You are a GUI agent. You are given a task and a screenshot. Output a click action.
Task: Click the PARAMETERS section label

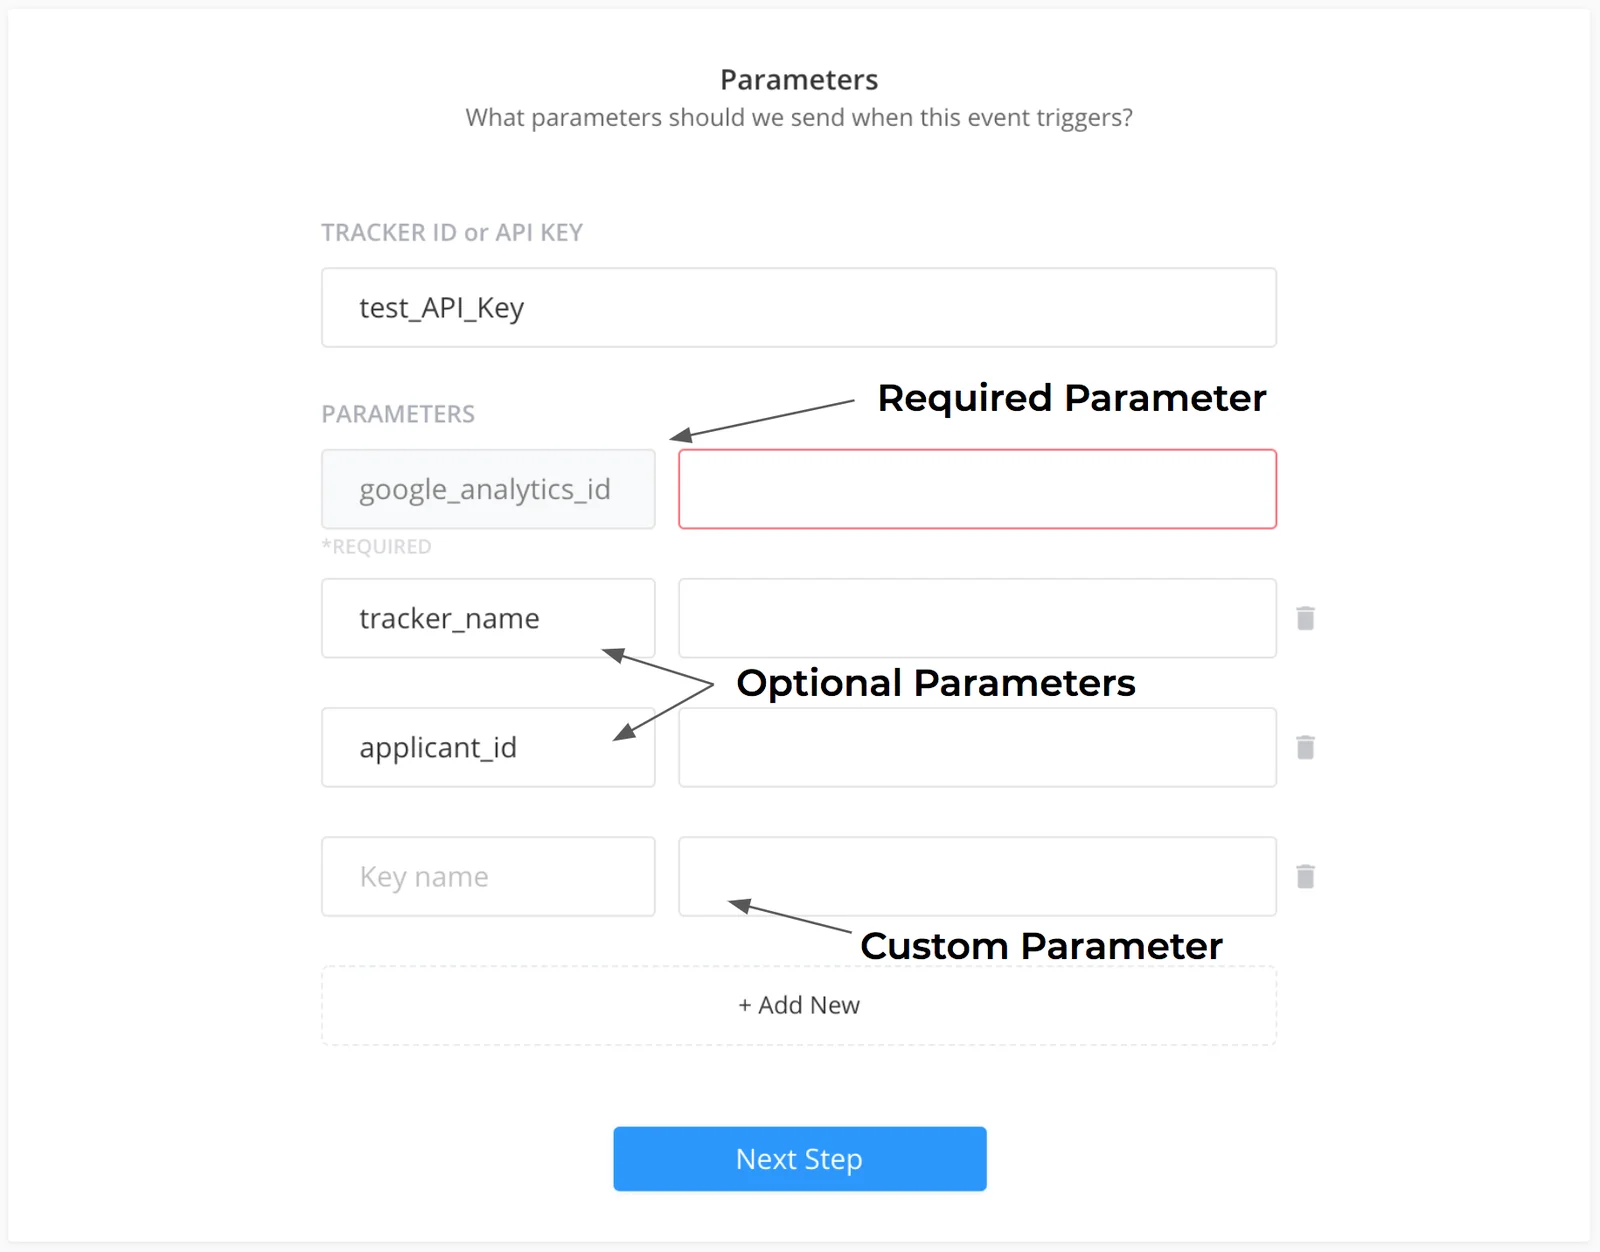398,414
